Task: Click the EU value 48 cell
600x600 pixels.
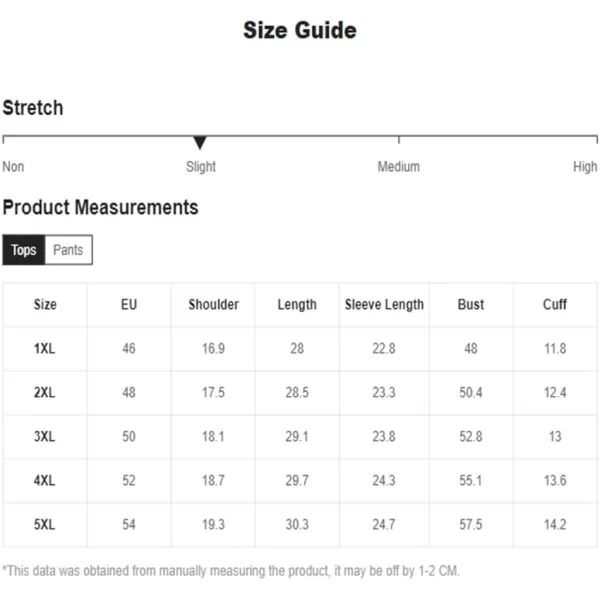Action: pos(129,393)
